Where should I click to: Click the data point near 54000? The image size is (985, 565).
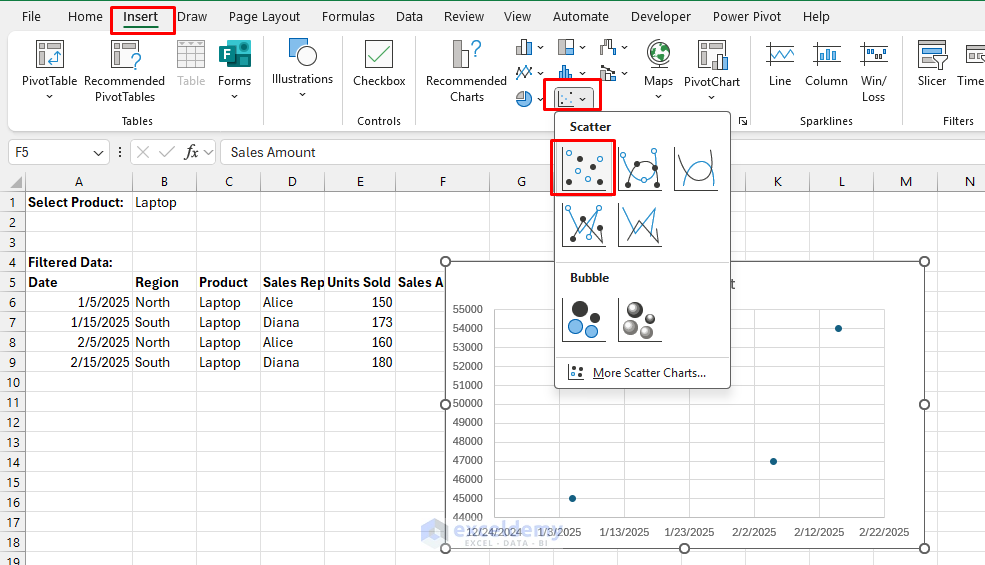[838, 328]
